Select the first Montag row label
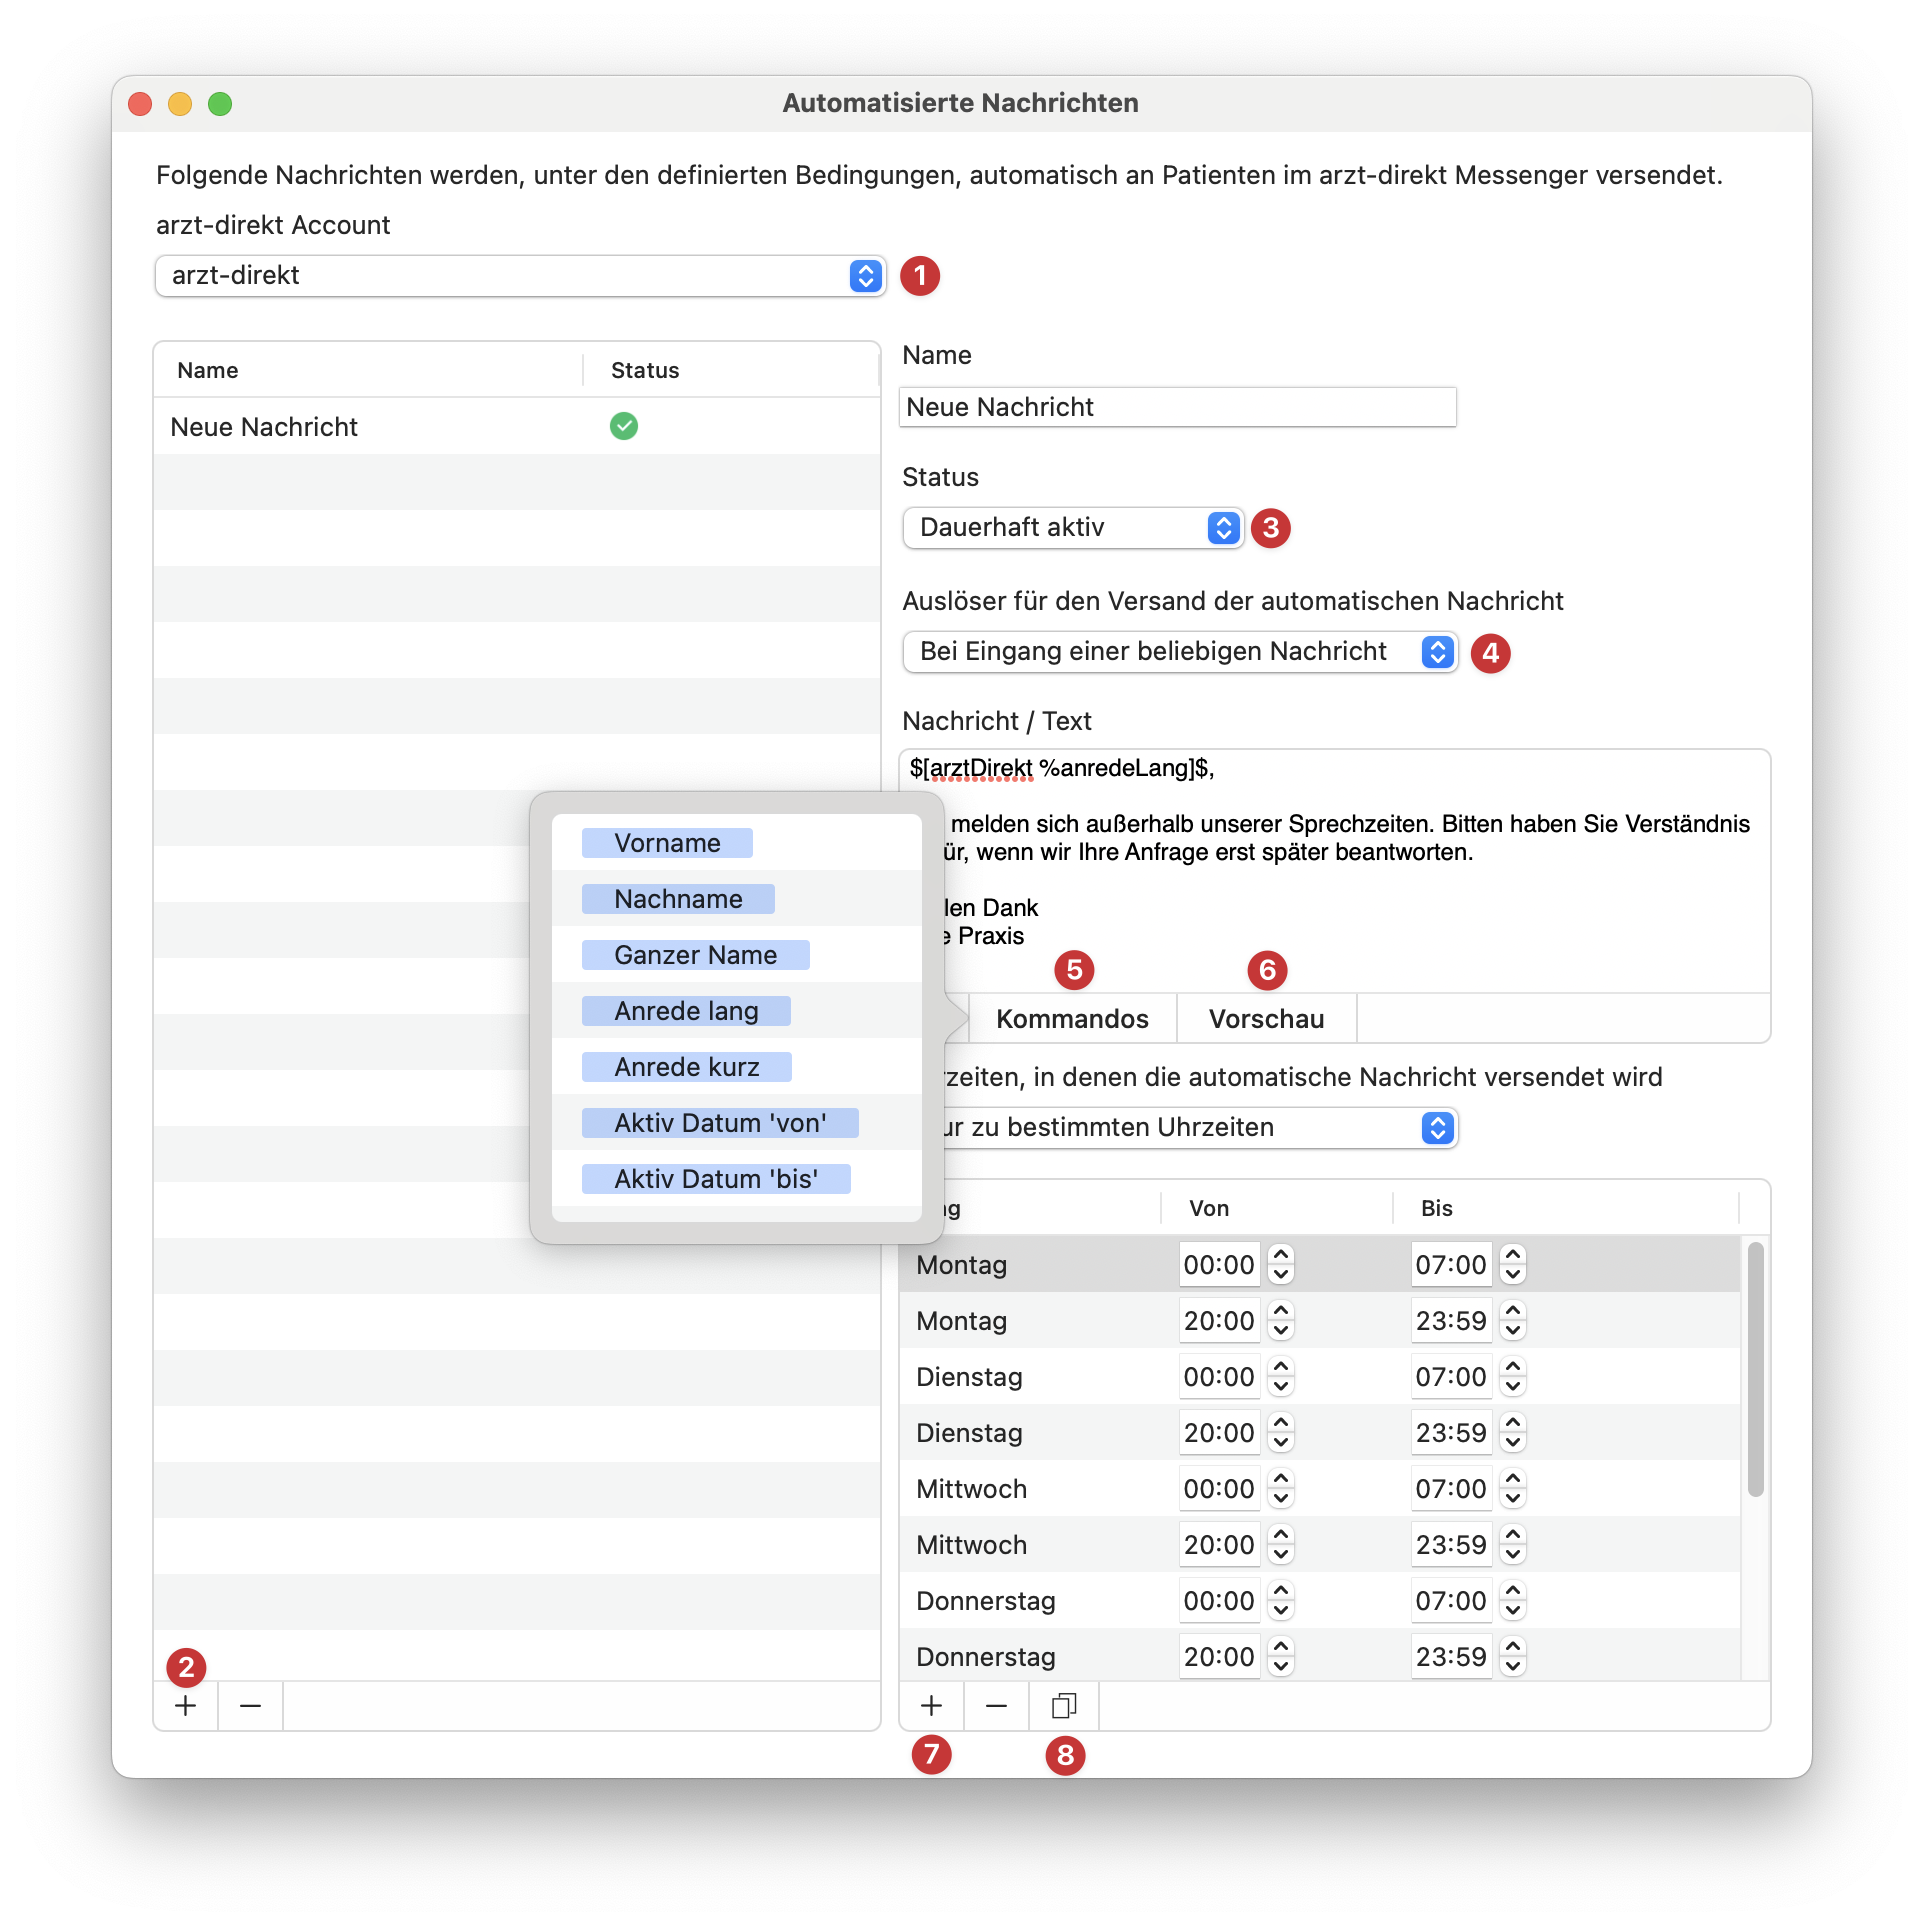This screenshot has width=1924, height=1926. coord(961,1265)
